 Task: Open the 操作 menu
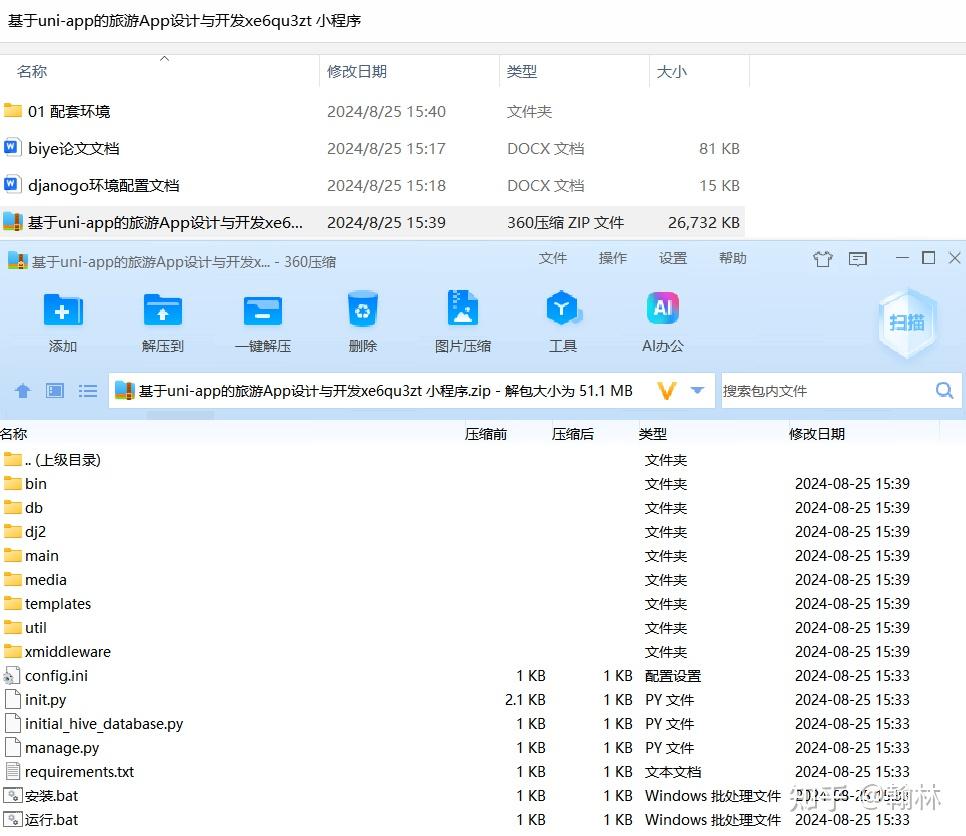pos(612,258)
